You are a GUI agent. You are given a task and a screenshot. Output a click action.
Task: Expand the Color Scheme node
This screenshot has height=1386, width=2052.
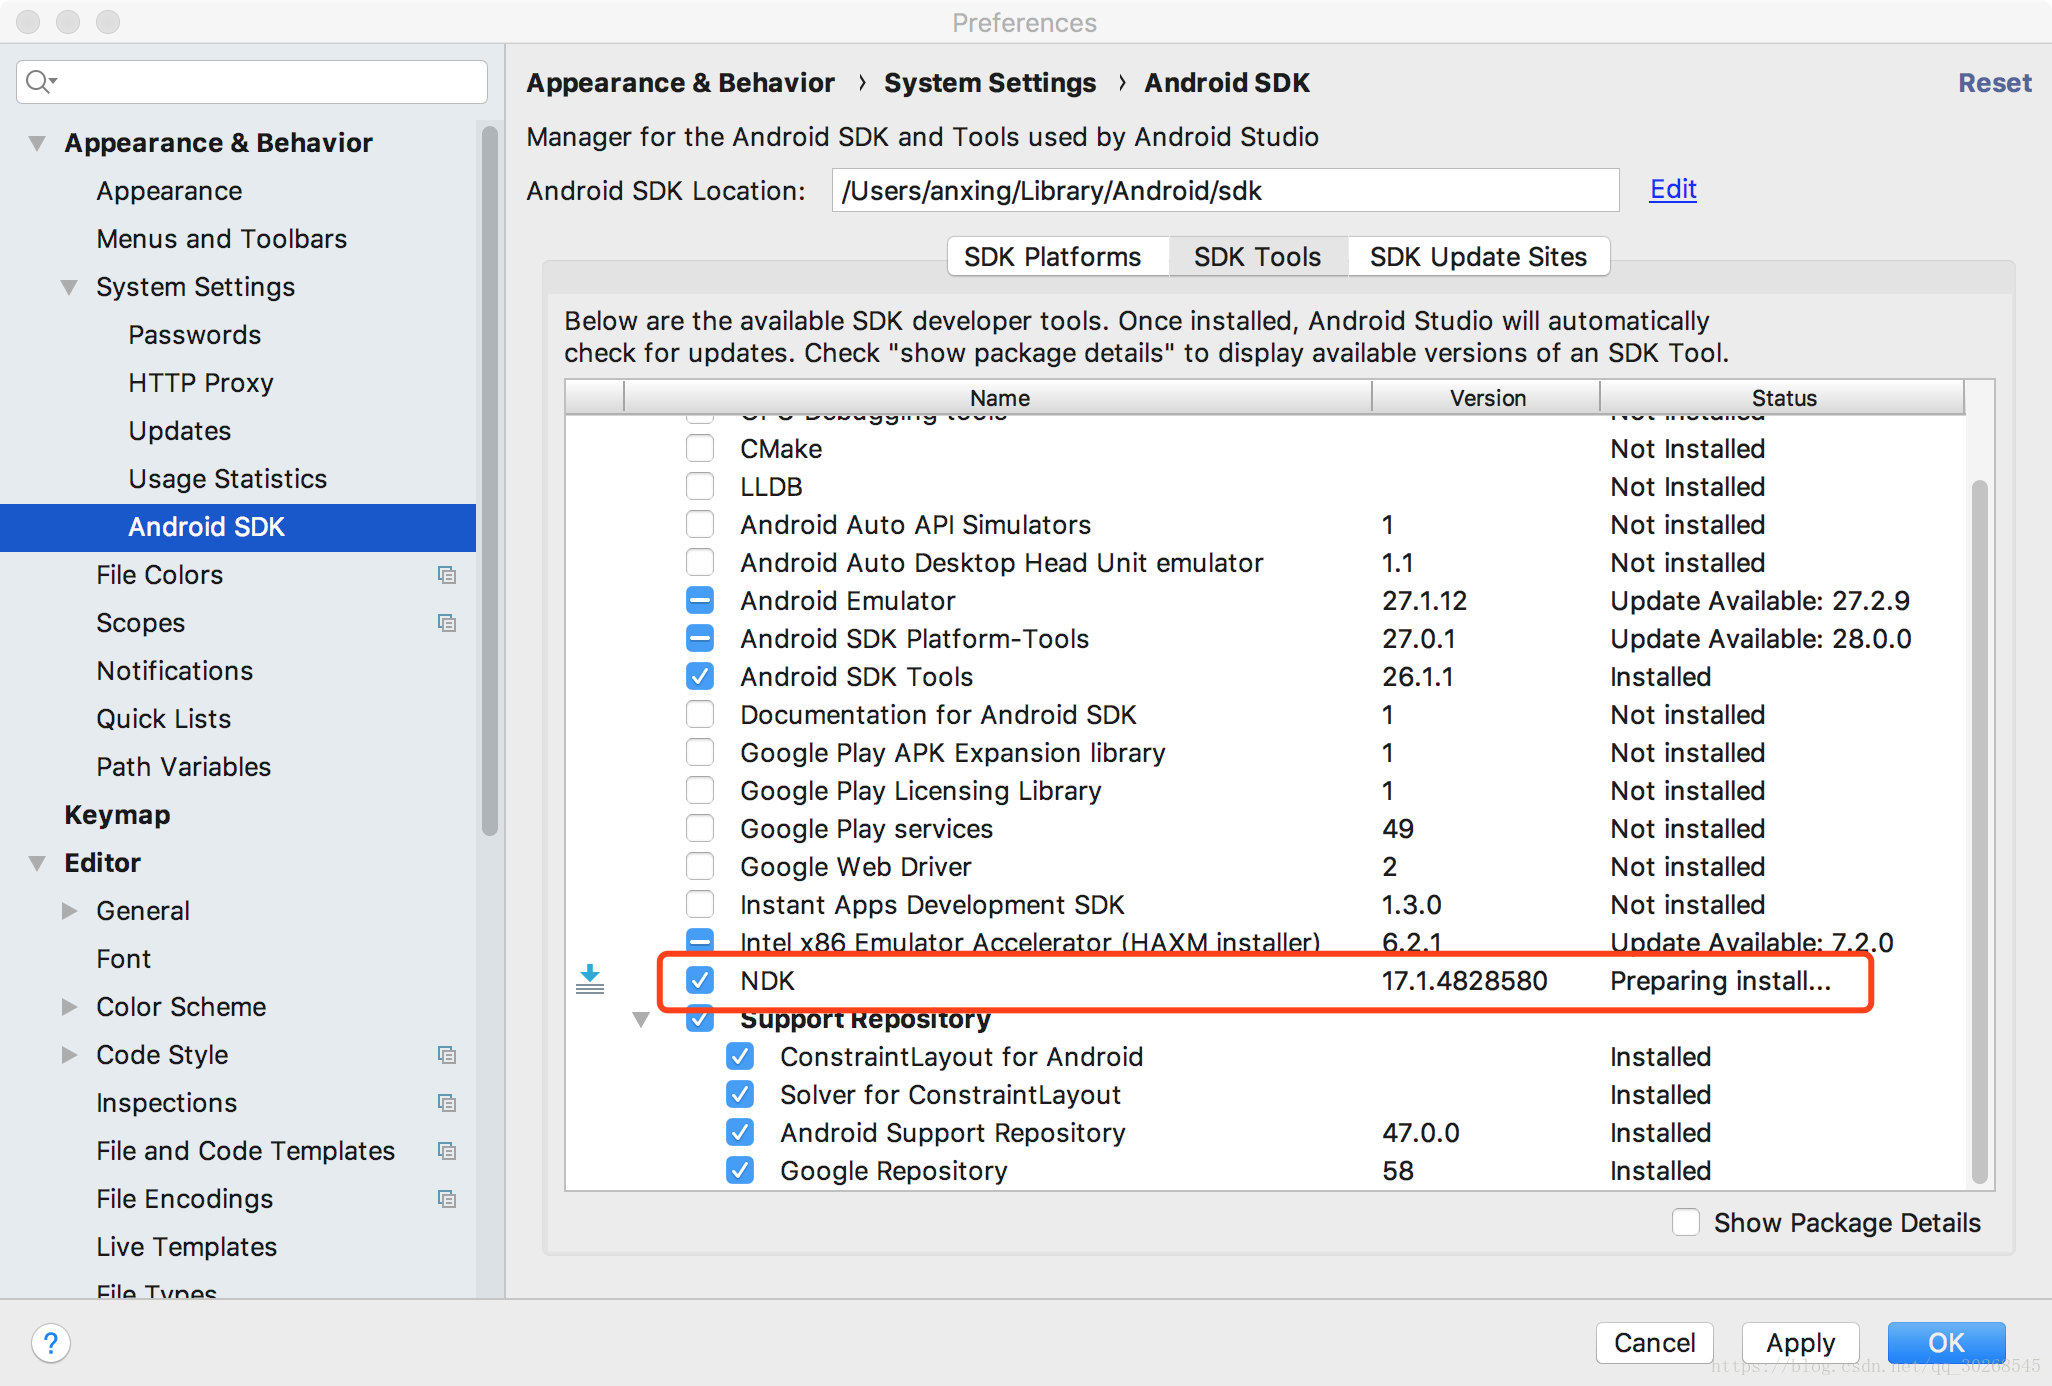coord(69,1007)
